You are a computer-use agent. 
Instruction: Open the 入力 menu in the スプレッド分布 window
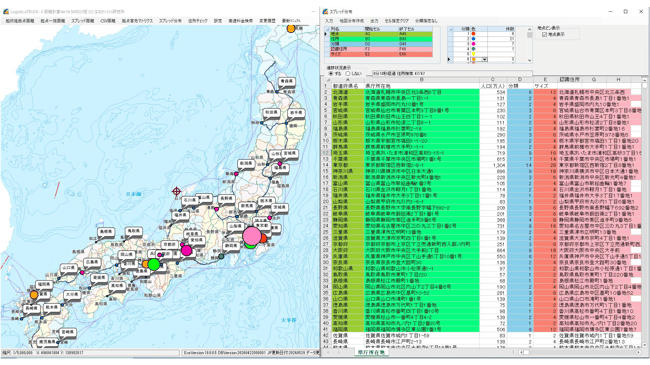(329, 21)
